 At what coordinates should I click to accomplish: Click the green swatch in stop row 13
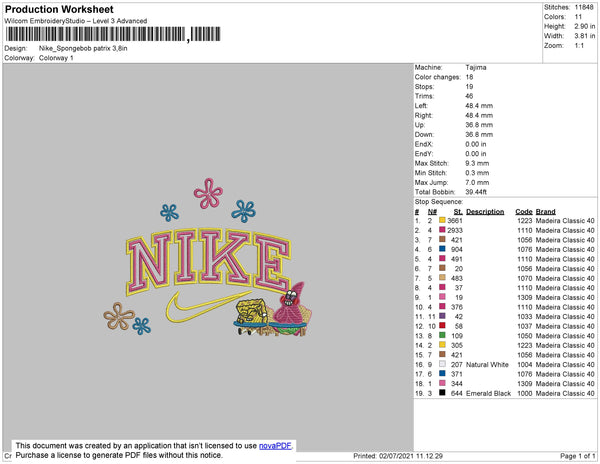click(x=442, y=335)
